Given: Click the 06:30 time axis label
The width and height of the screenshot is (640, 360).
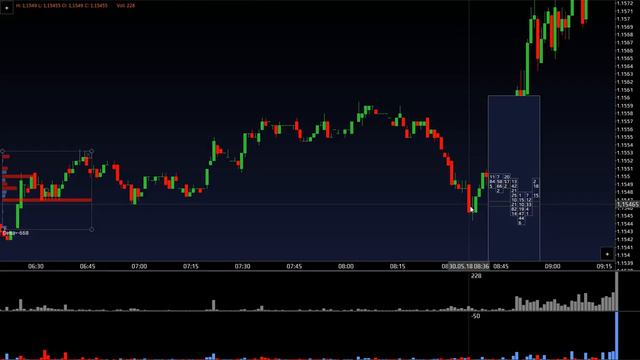Looking at the screenshot, I should click(36, 266).
